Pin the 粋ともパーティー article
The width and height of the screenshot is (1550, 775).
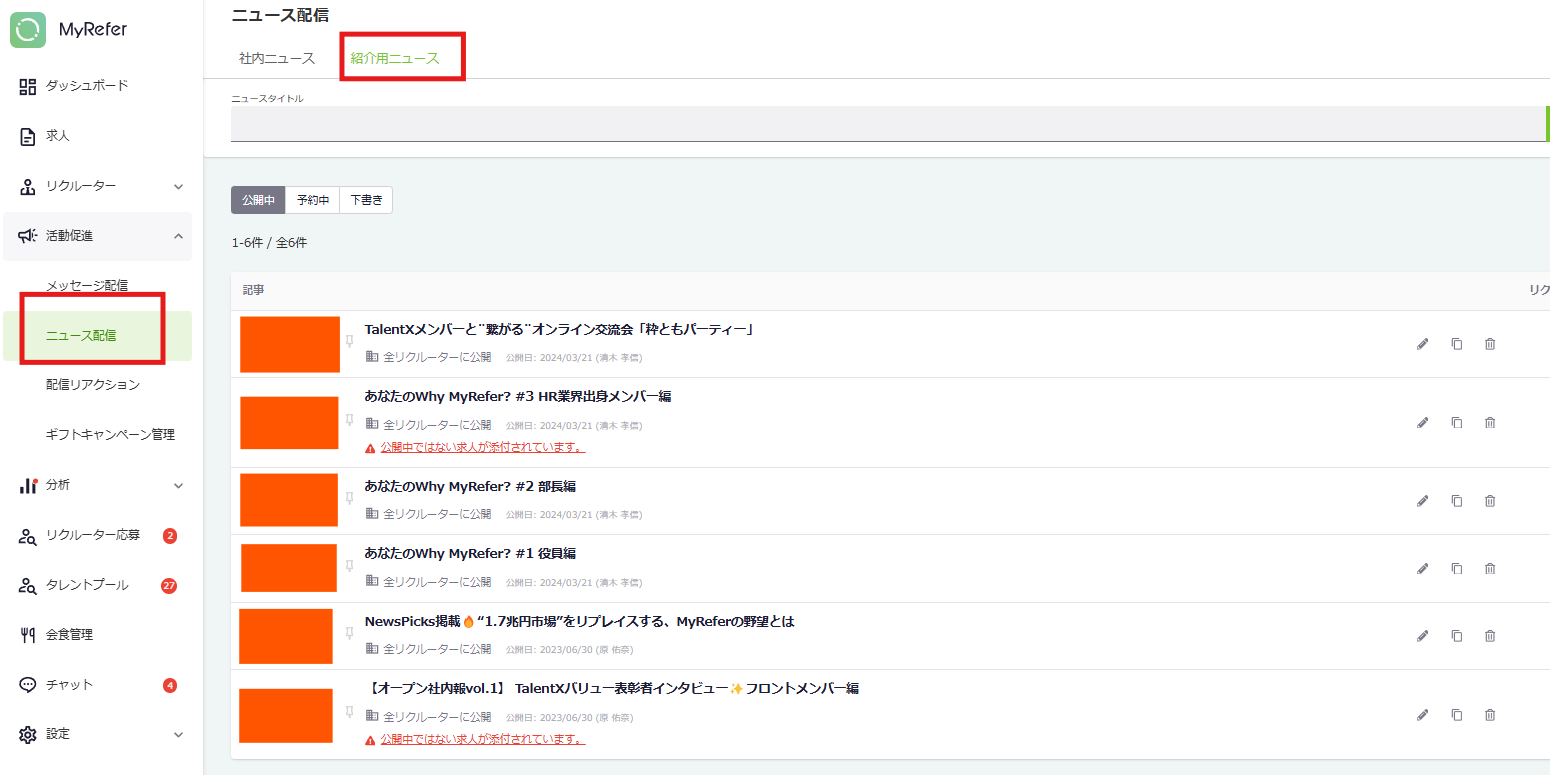350,341
